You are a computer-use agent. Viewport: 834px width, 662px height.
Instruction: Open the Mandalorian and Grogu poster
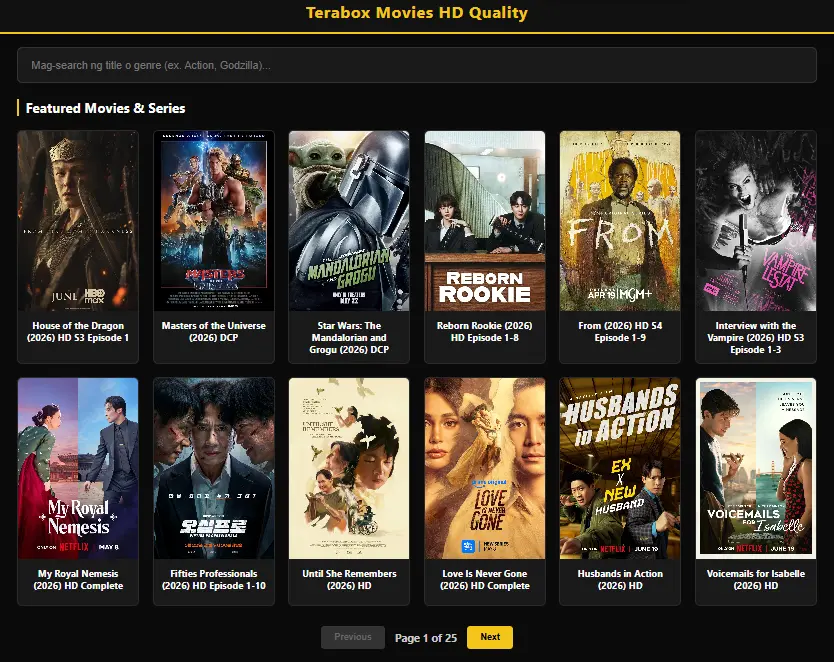[x=349, y=221]
